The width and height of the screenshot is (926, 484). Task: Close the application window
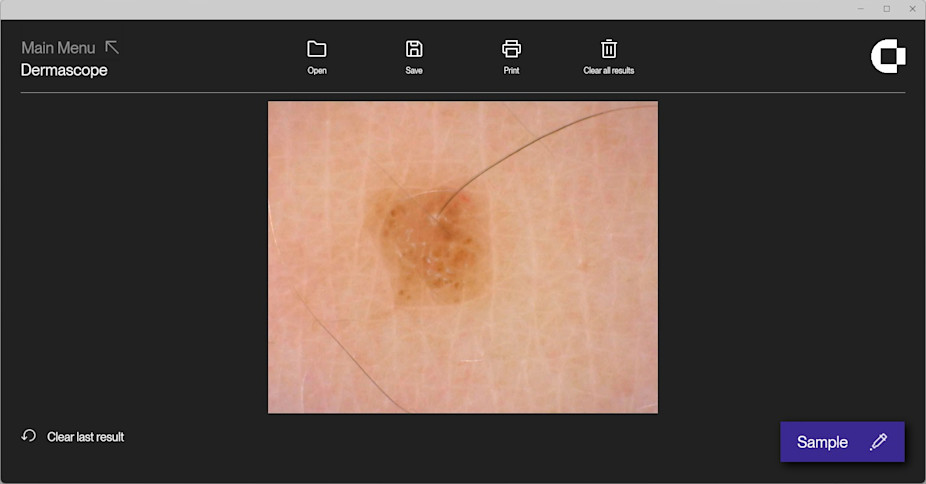point(911,9)
